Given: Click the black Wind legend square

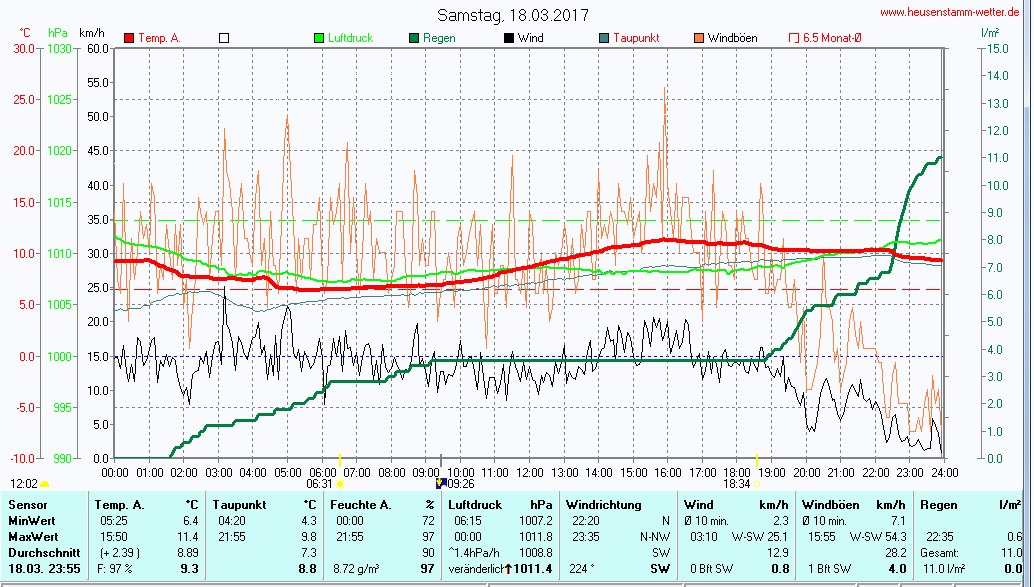Looking at the screenshot, I should coord(509,38).
